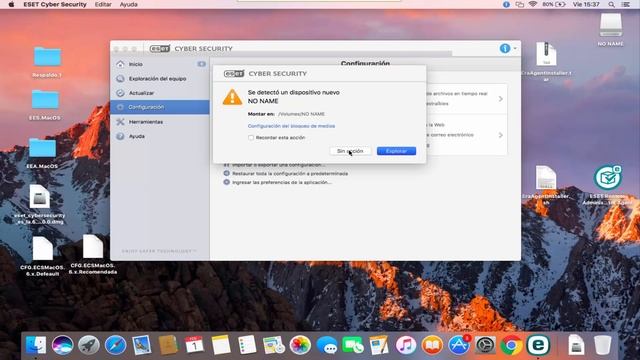The height and width of the screenshot is (360, 640).
Task: Launch Safari from the Dock
Action: pos(116,345)
